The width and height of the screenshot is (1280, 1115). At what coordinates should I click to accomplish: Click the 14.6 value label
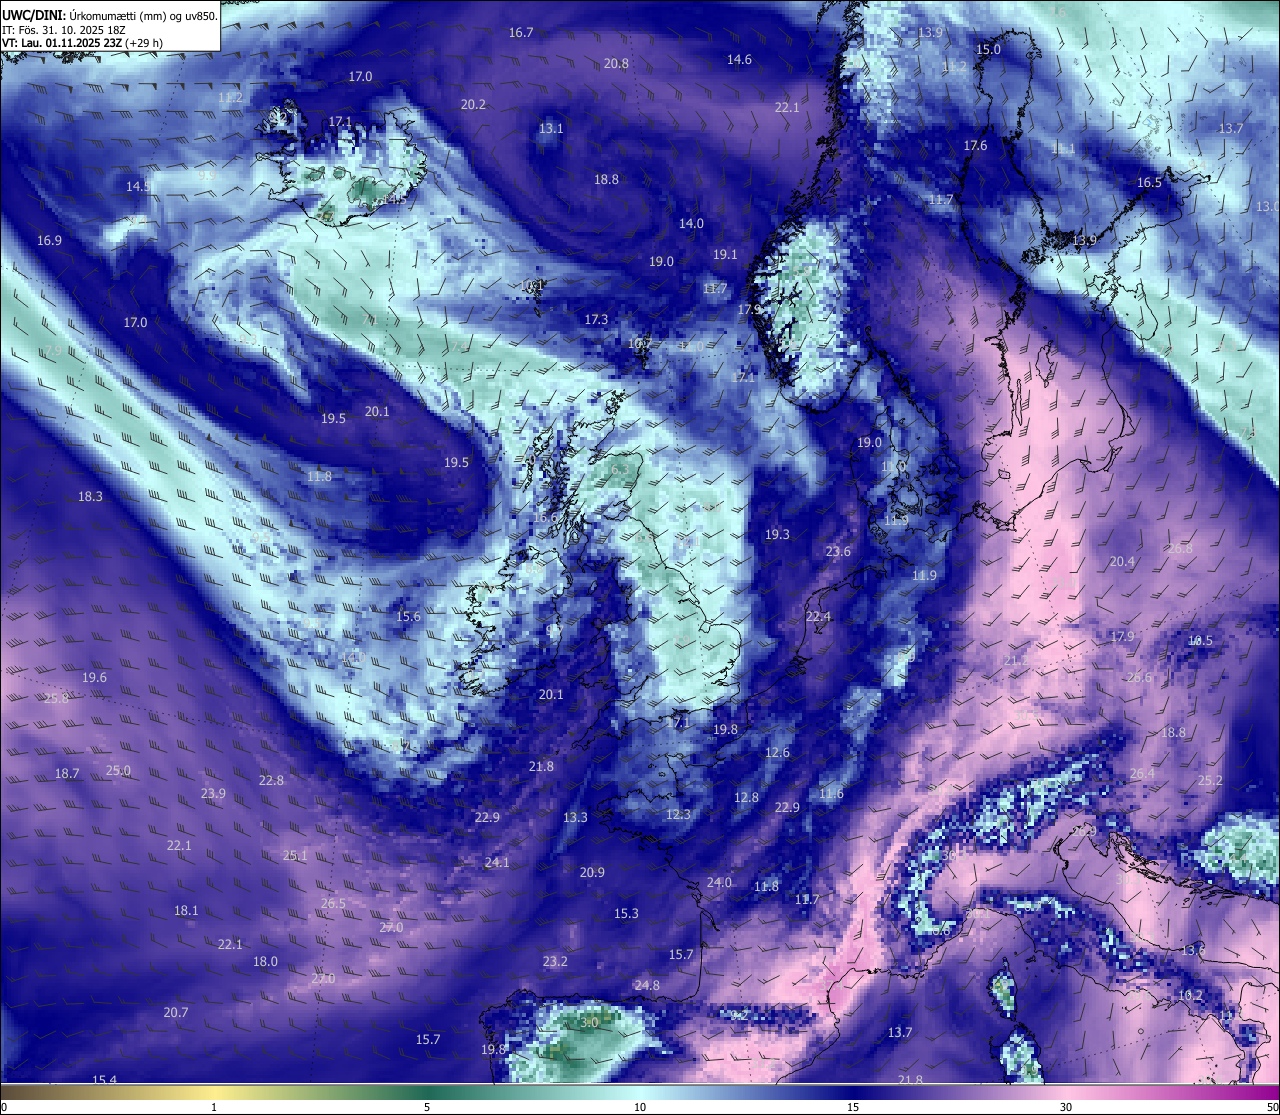pyautogui.click(x=739, y=59)
